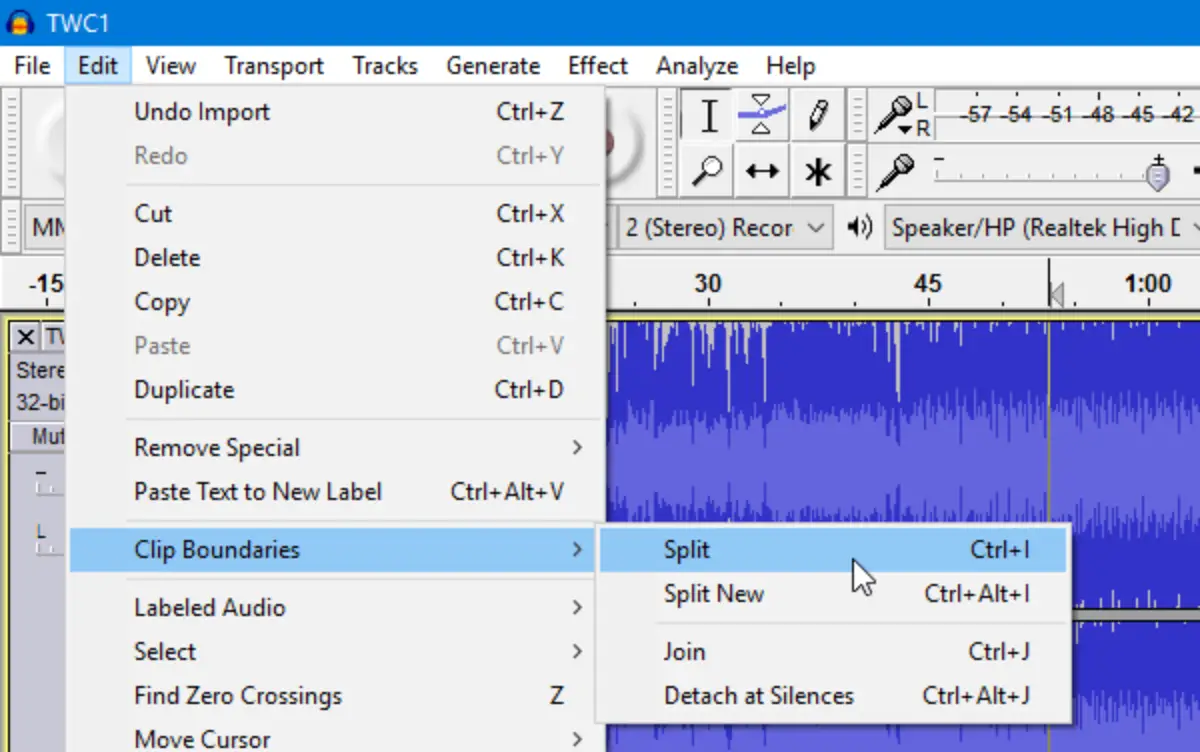Choose Detach at Silences
Image resolution: width=1200 pixels, height=752 pixels.
point(833,695)
